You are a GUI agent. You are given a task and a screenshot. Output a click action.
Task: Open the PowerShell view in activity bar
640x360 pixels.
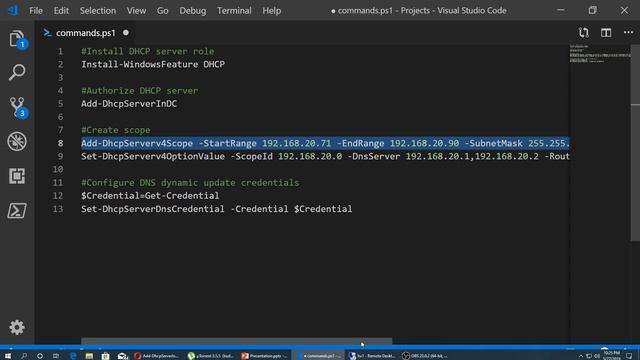[x=17, y=211]
